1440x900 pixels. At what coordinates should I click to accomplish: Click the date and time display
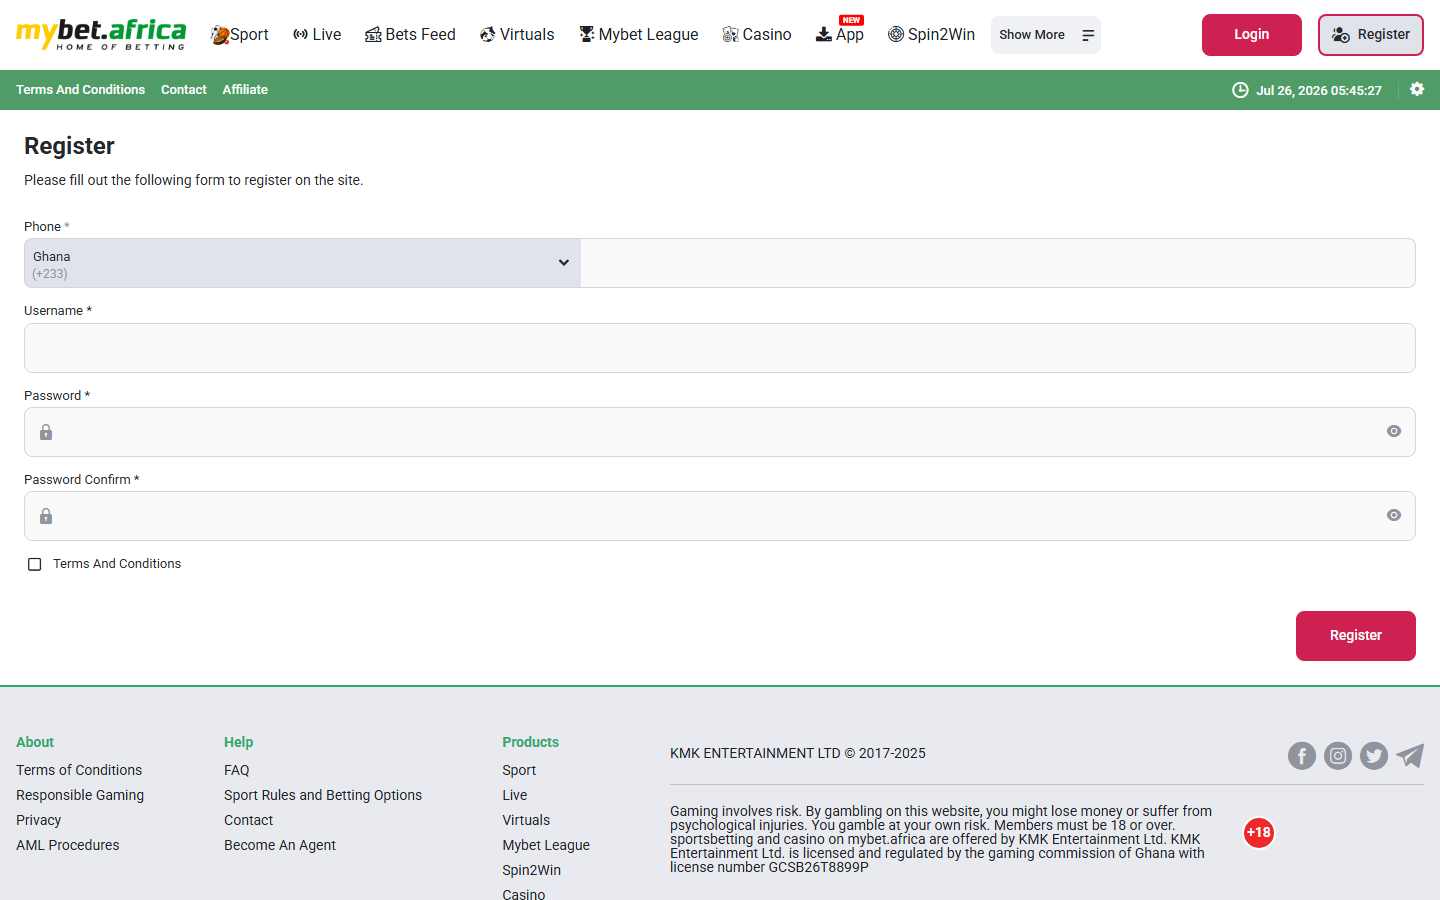click(x=1319, y=90)
